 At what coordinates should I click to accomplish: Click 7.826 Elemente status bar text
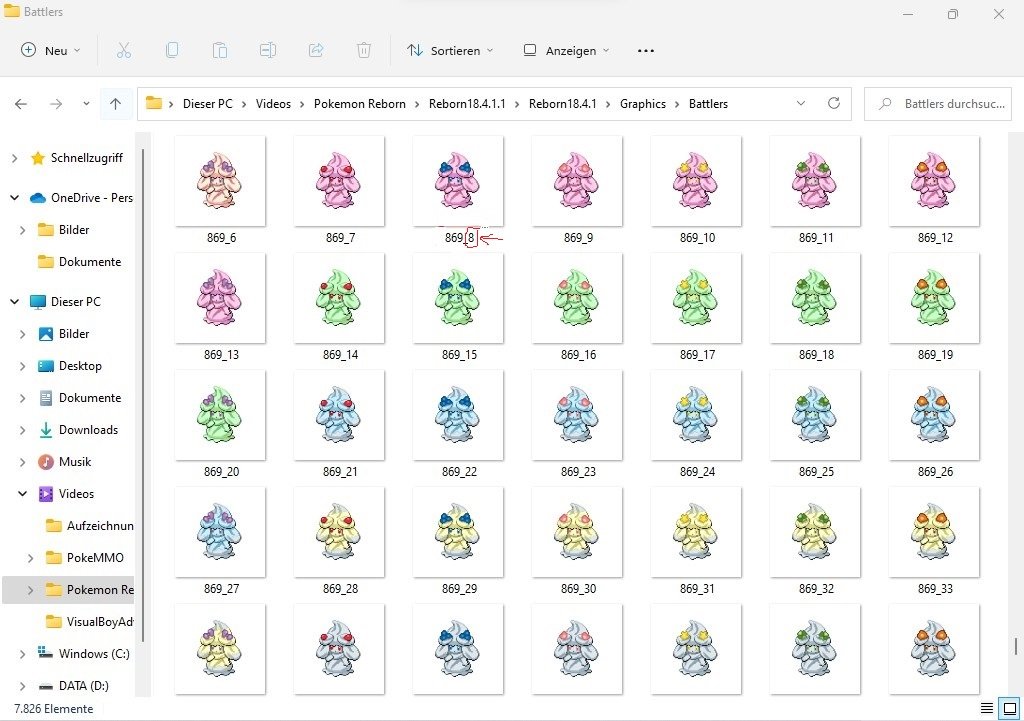click(54, 709)
